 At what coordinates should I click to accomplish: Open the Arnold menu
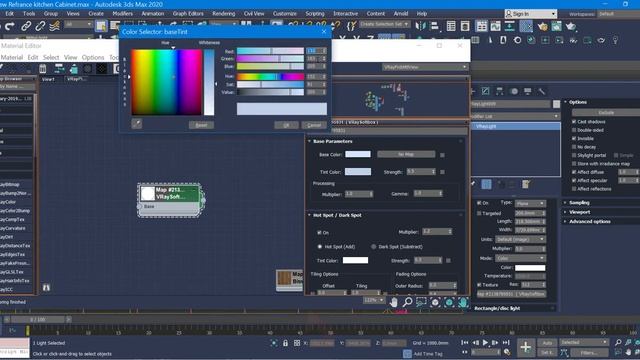click(401, 13)
